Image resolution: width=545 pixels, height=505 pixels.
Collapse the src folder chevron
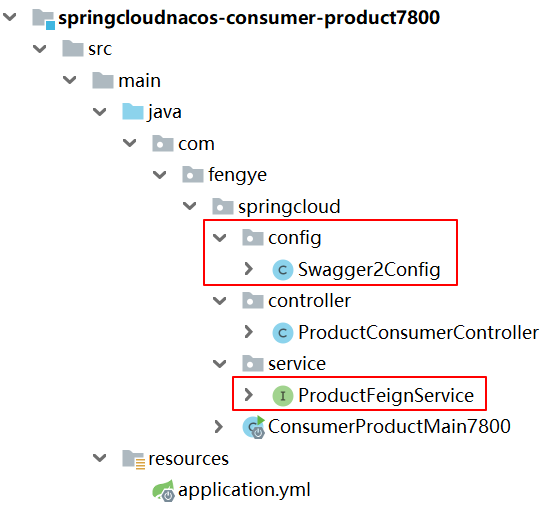pyautogui.click(x=40, y=49)
